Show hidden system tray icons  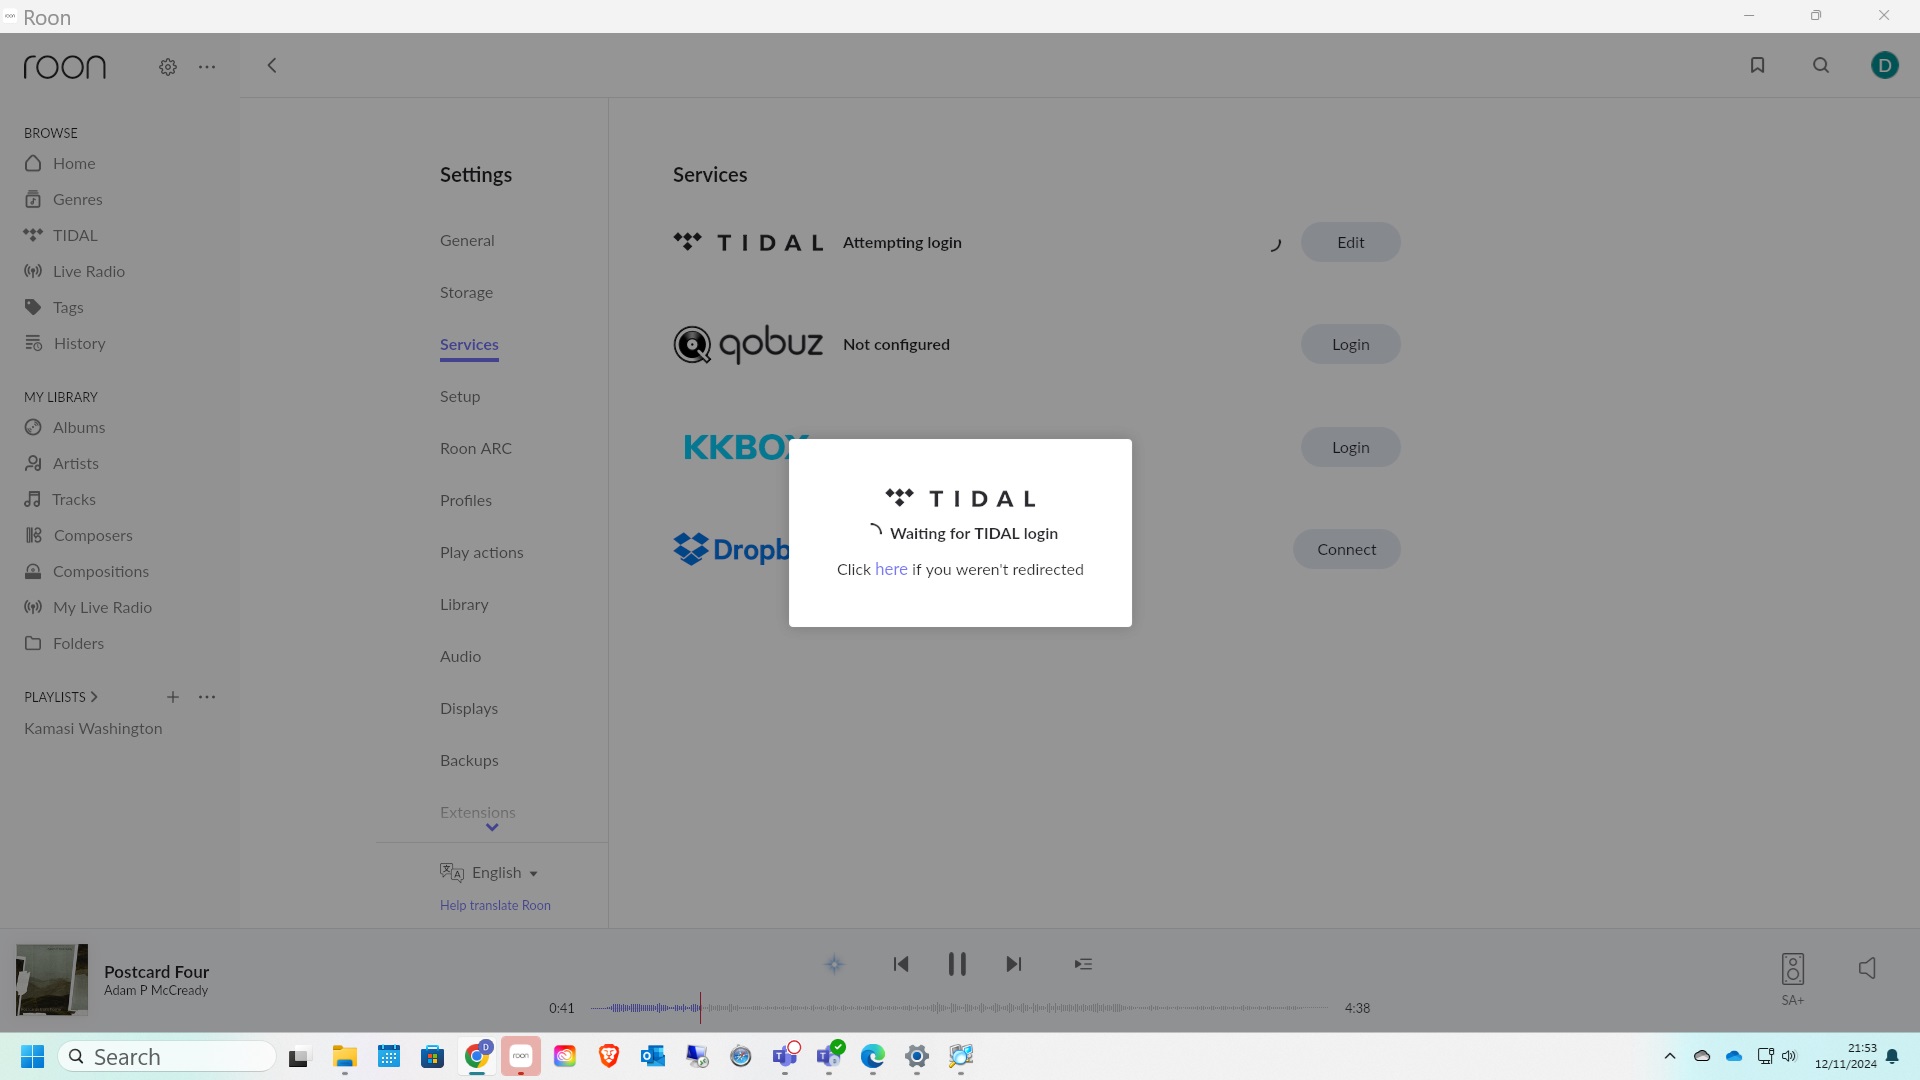click(1669, 1056)
